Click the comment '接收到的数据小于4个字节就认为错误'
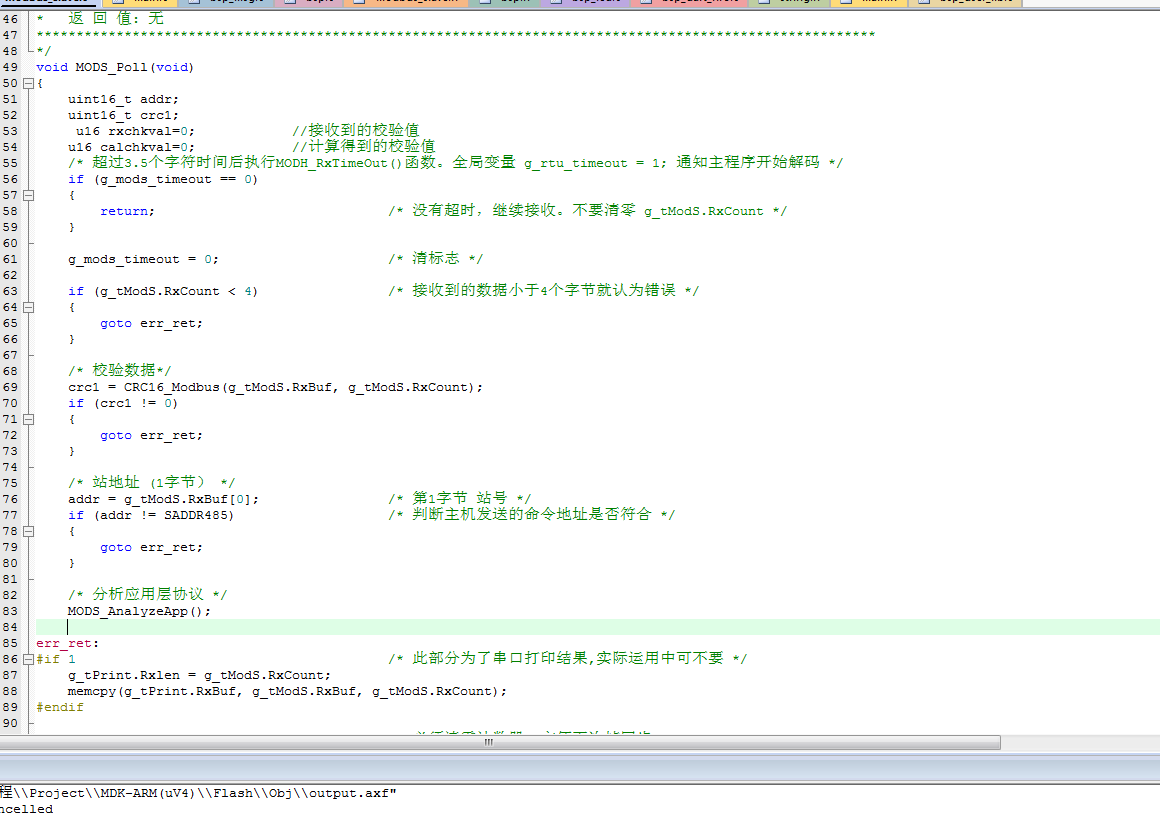 pyautogui.click(x=543, y=291)
